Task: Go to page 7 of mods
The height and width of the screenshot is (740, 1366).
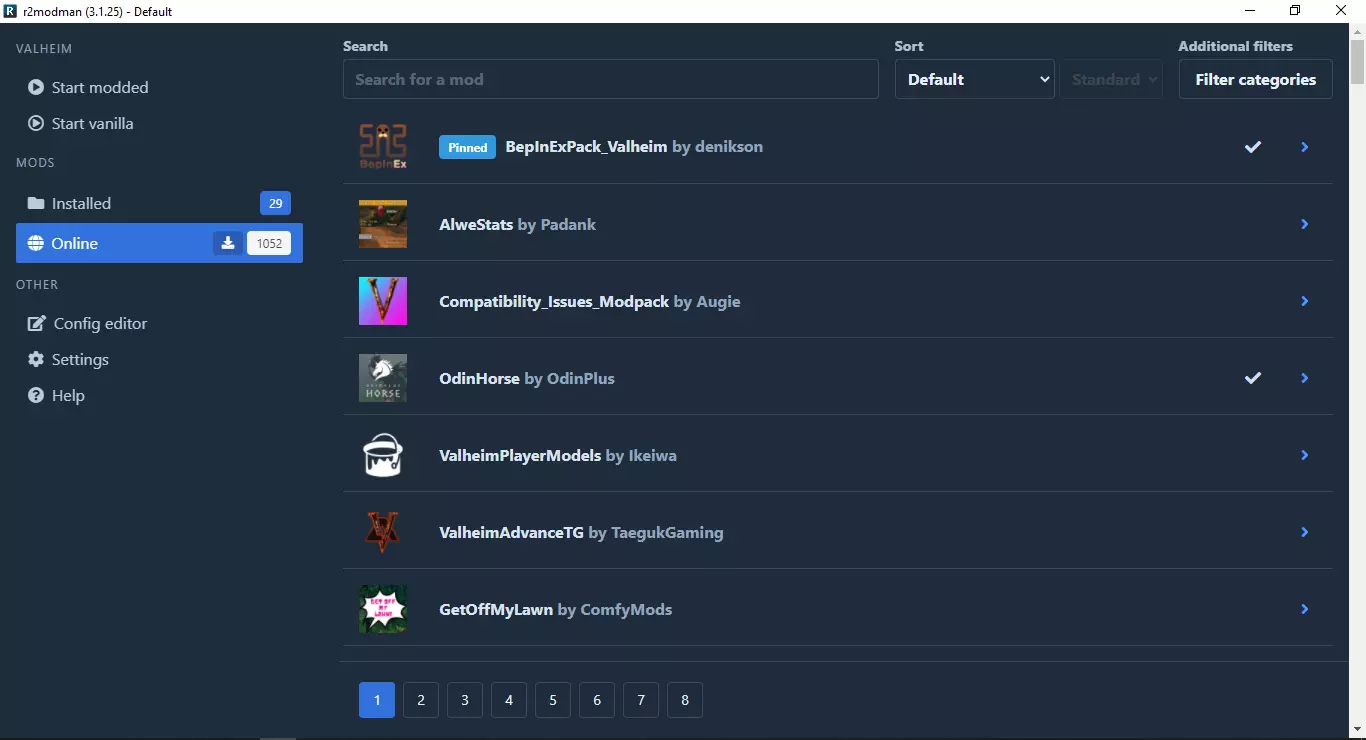Action: pos(641,700)
